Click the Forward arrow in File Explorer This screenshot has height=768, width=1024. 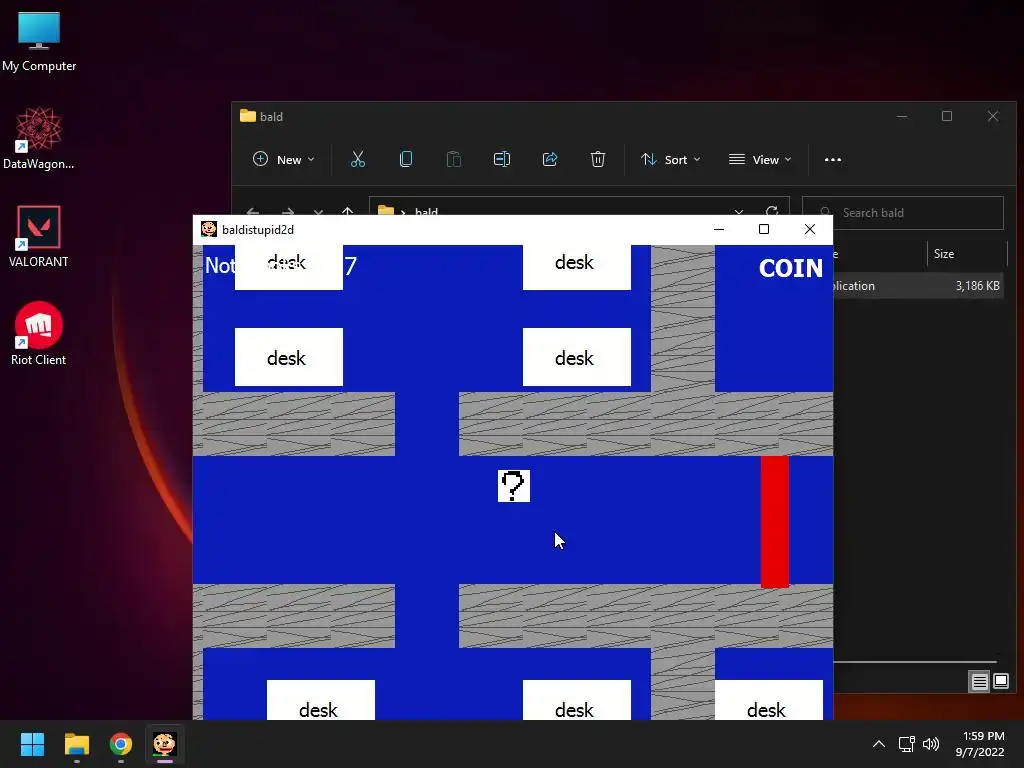(x=287, y=212)
